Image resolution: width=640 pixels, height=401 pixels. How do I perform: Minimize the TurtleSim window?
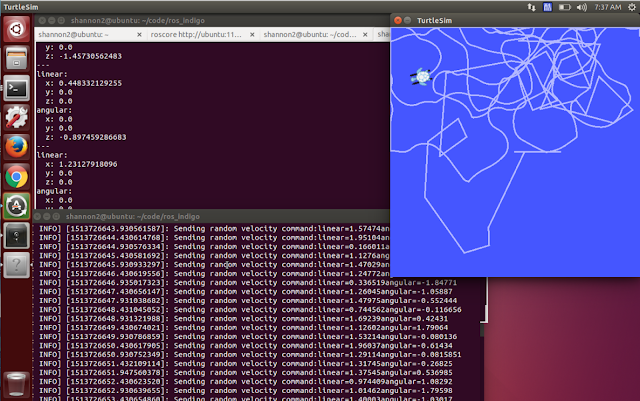(407, 20)
